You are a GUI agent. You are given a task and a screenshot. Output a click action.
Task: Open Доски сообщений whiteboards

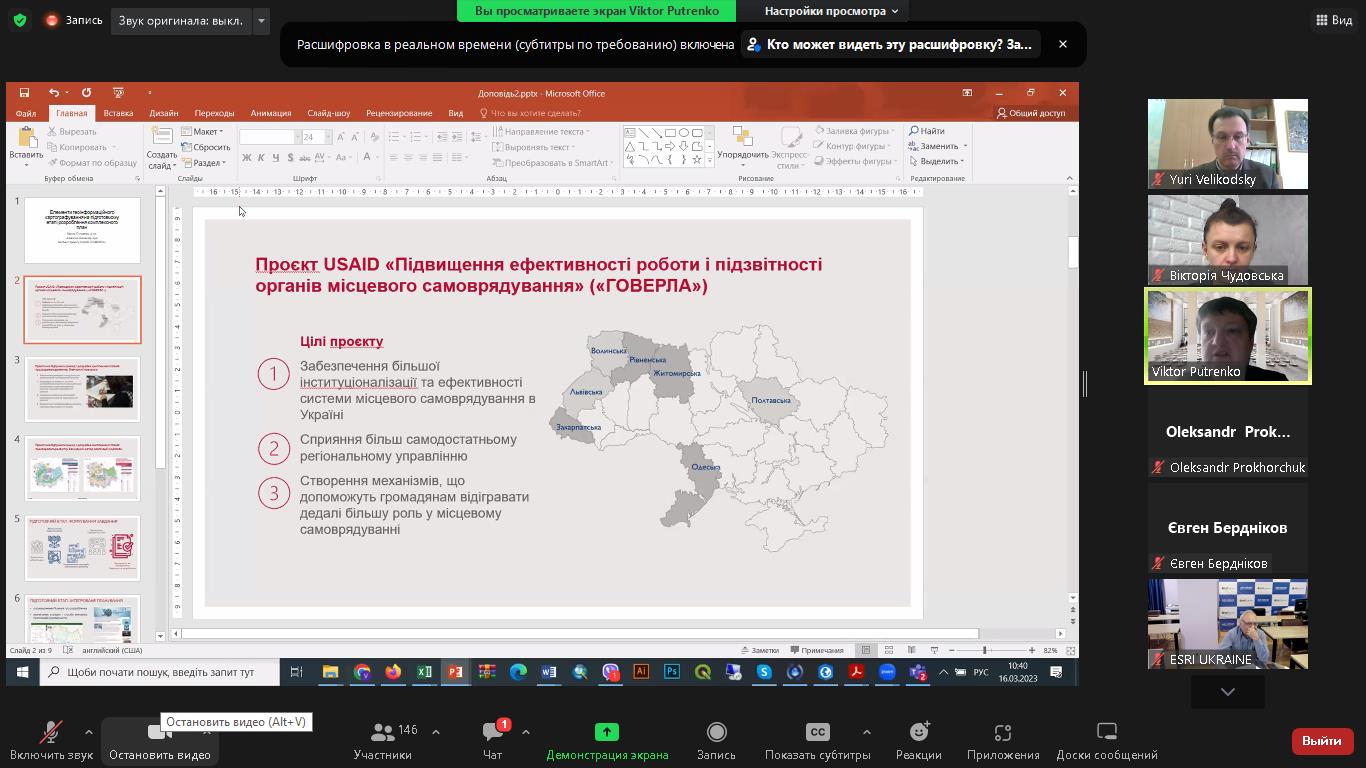tap(1107, 741)
